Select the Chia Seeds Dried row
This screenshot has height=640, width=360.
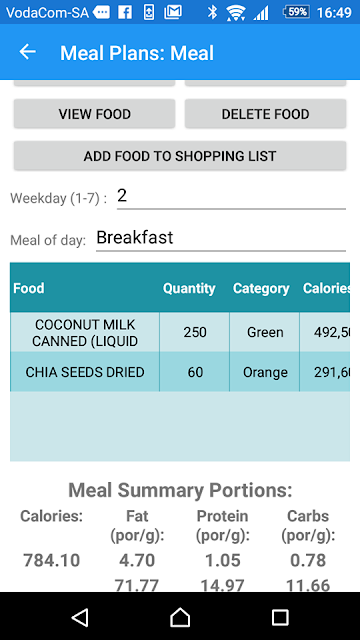pos(180,372)
